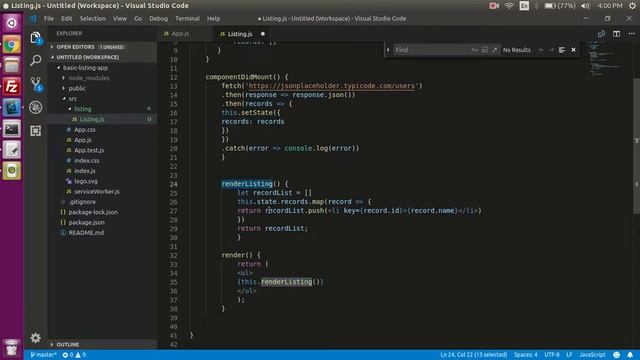Open the Go menu
Viewport: 640px width, 360px height.
click(x=138, y=18)
